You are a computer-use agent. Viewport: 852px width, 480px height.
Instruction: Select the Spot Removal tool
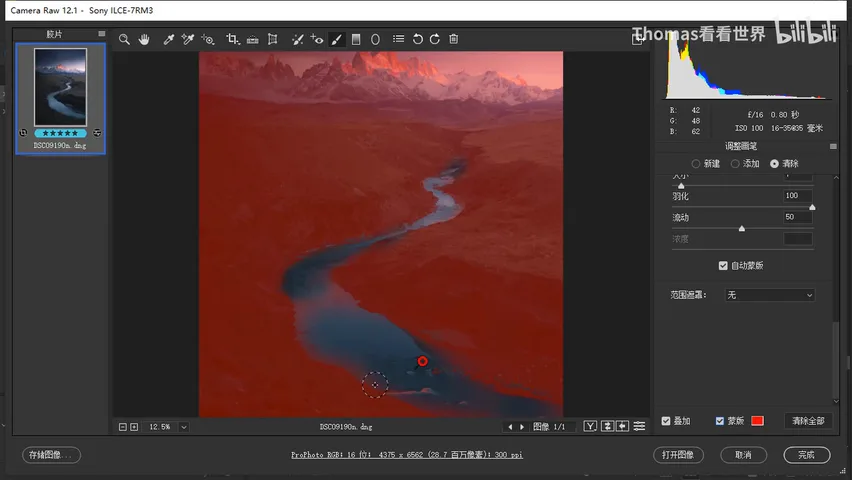point(297,39)
